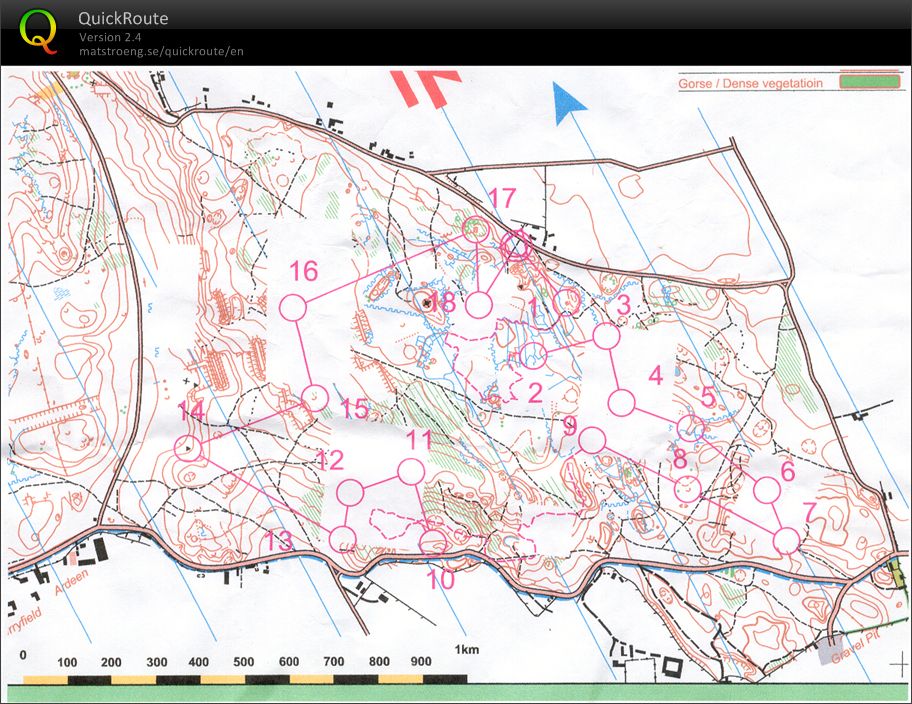
Task: Select the control circle for number 17
Action: point(476,229)
